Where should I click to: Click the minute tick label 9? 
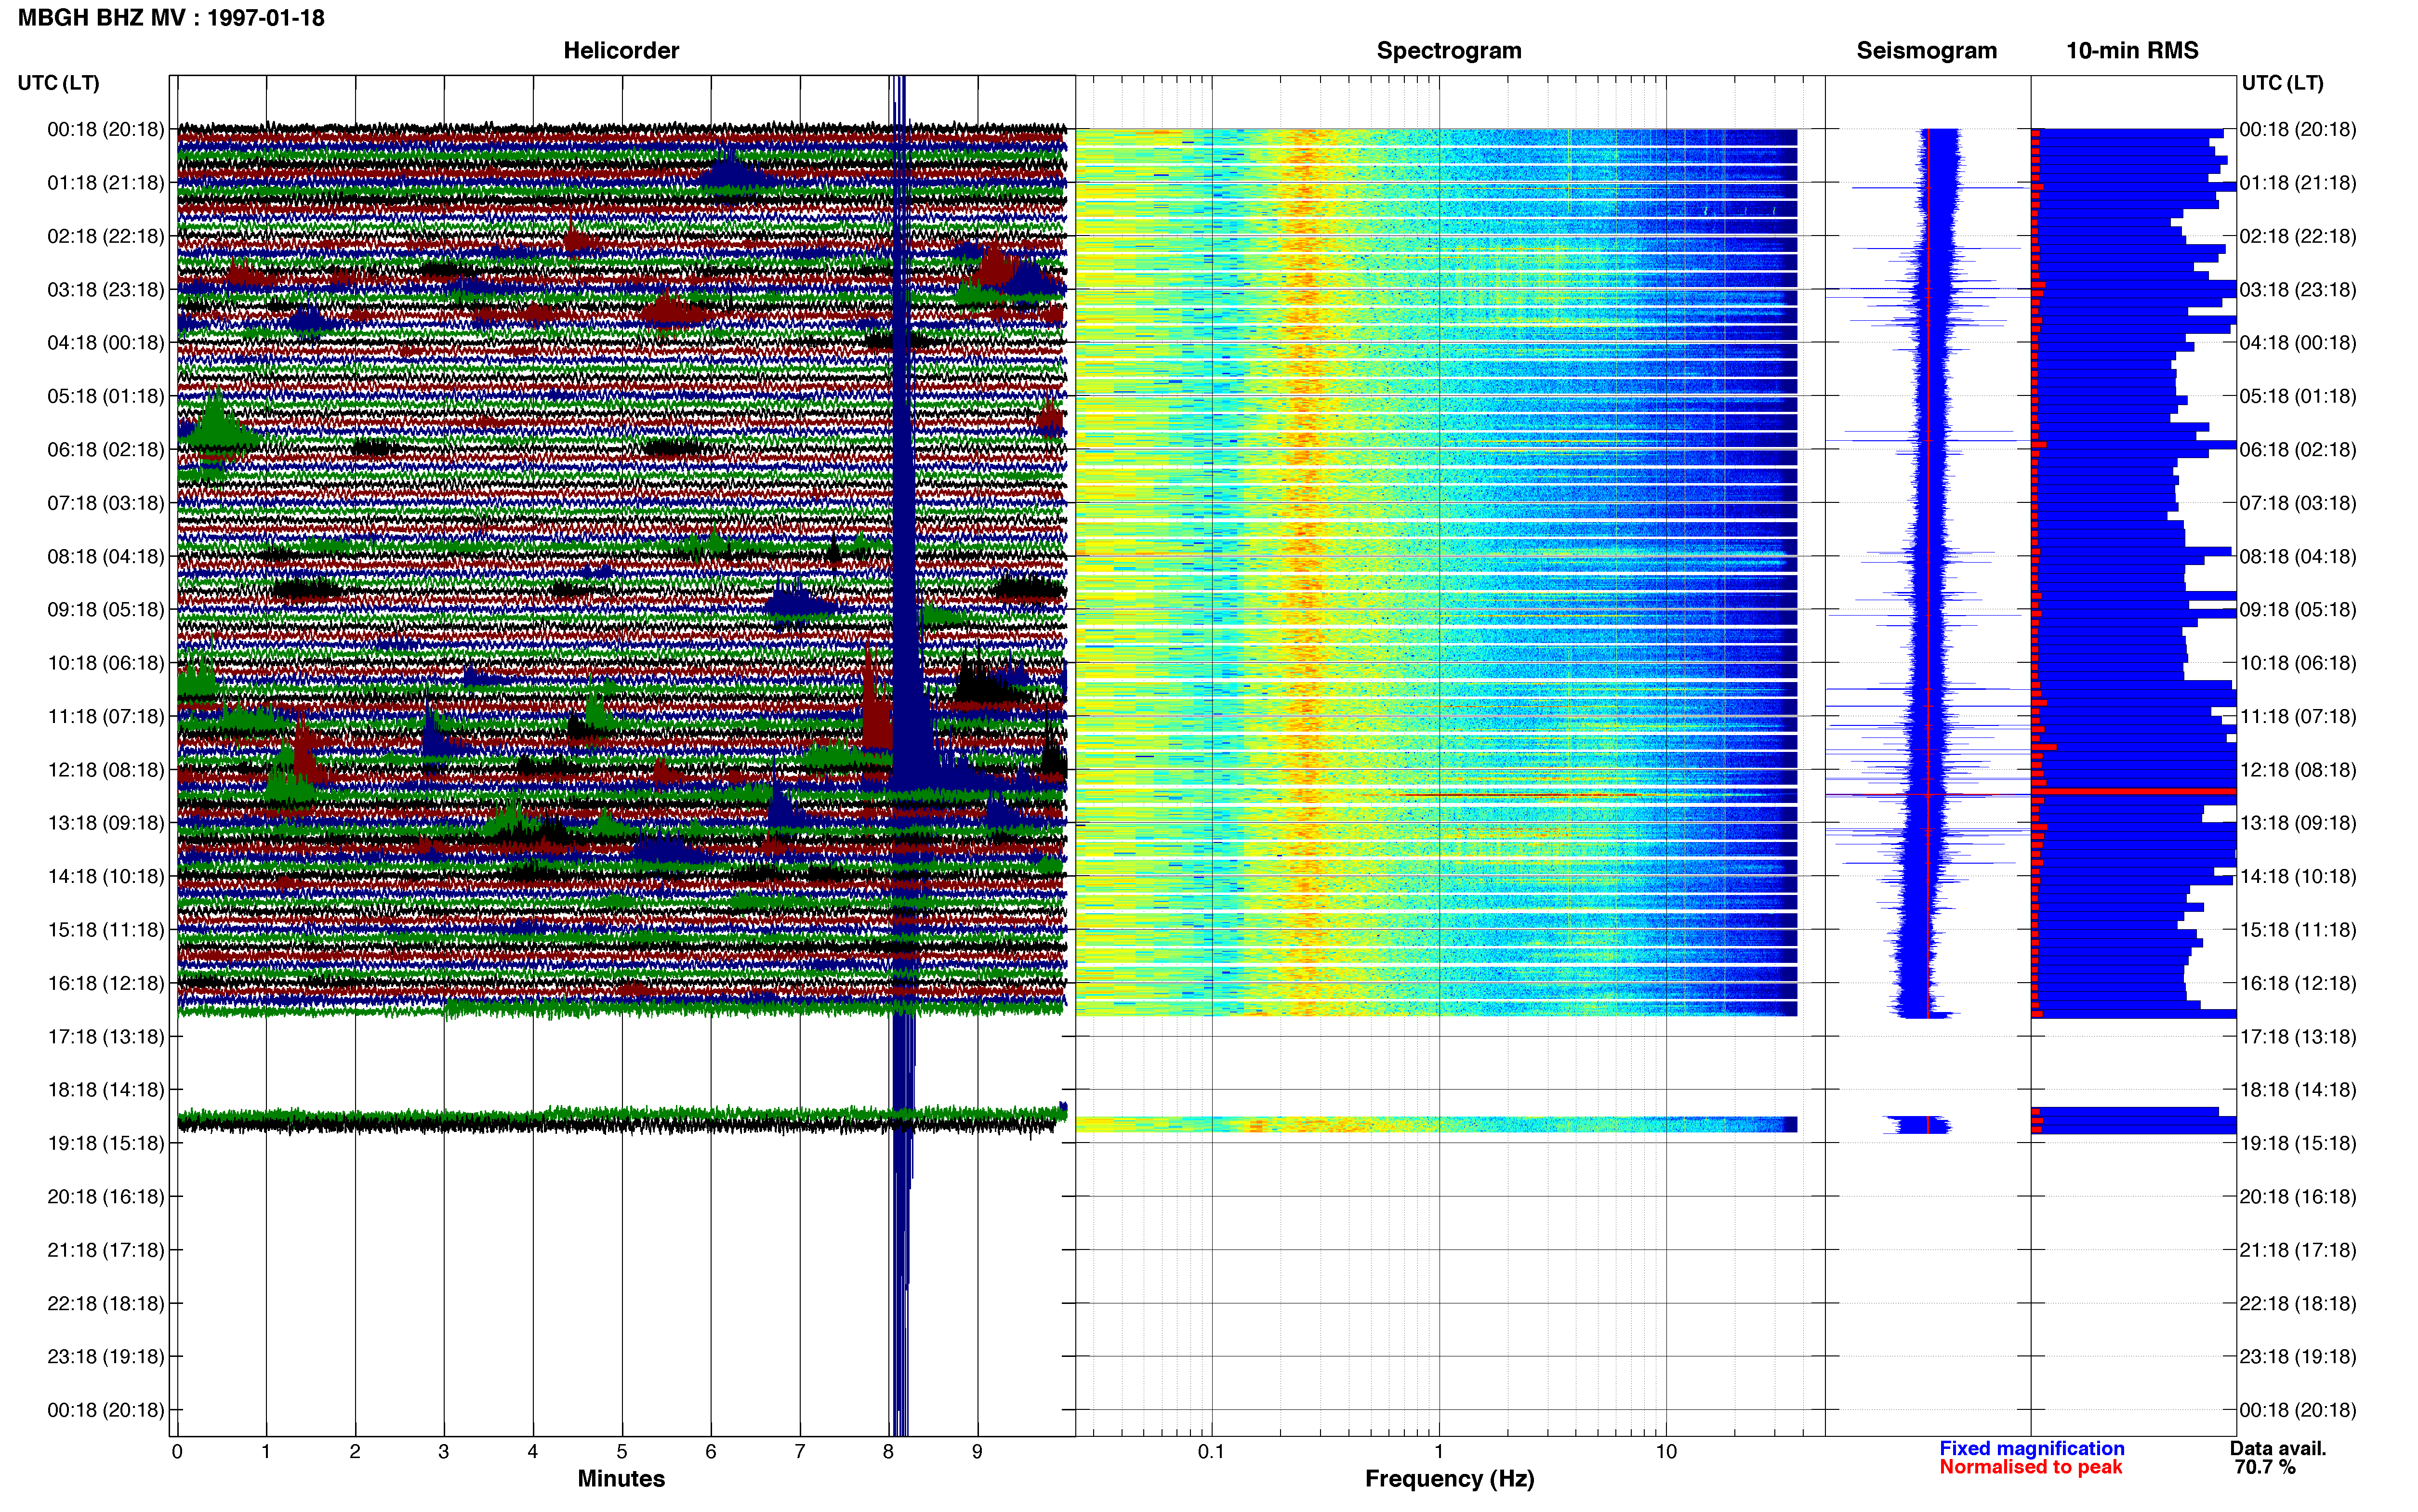[x=977, y=1452]
